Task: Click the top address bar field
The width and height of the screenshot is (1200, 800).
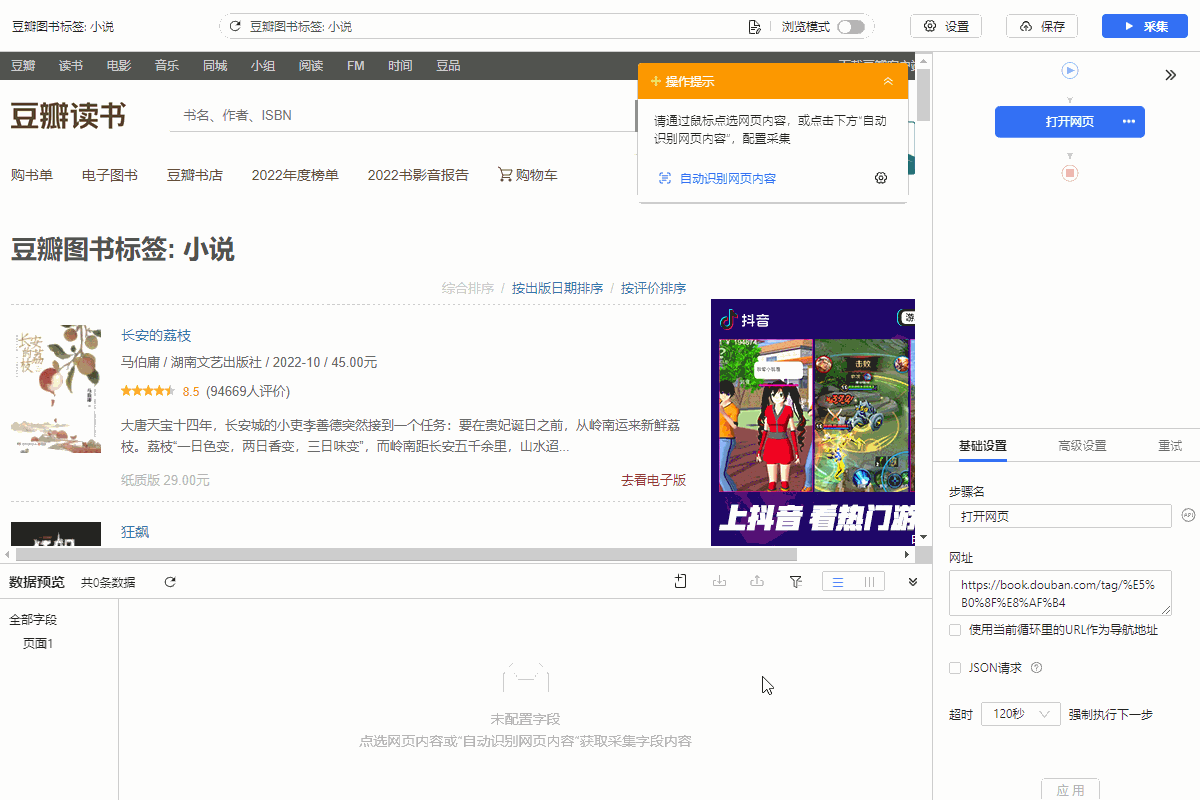Action: point(546,27)
